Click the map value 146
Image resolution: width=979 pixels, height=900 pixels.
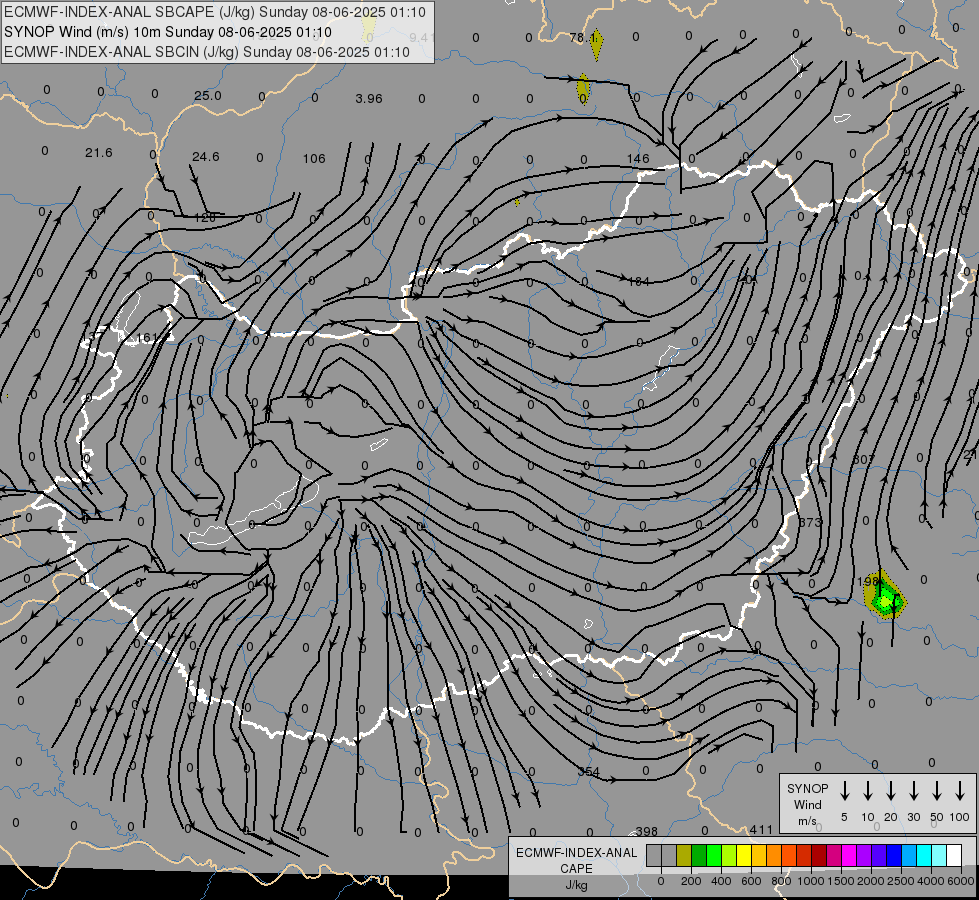(638, 159)
